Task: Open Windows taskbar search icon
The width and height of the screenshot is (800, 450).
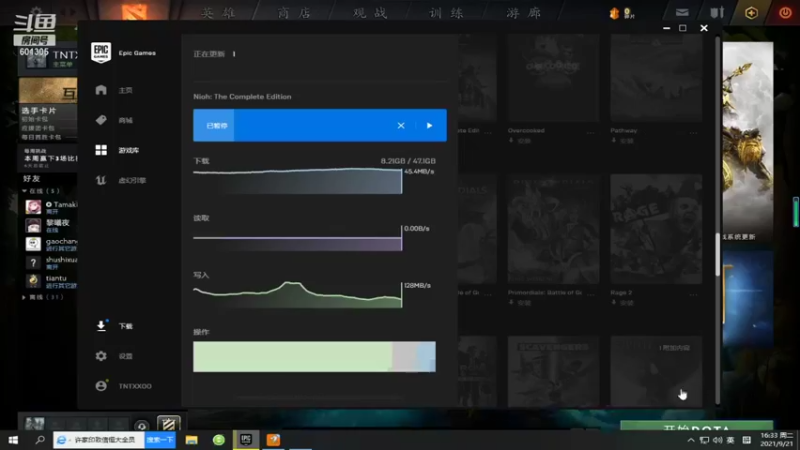Action: pos(40,440)
